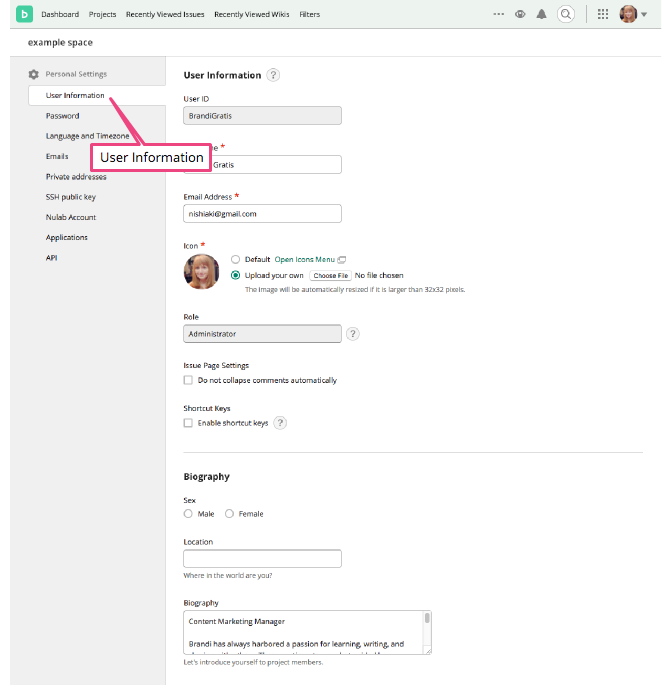
Task: Check Enable shortcut keys
Action: click(x=188, y=423)
